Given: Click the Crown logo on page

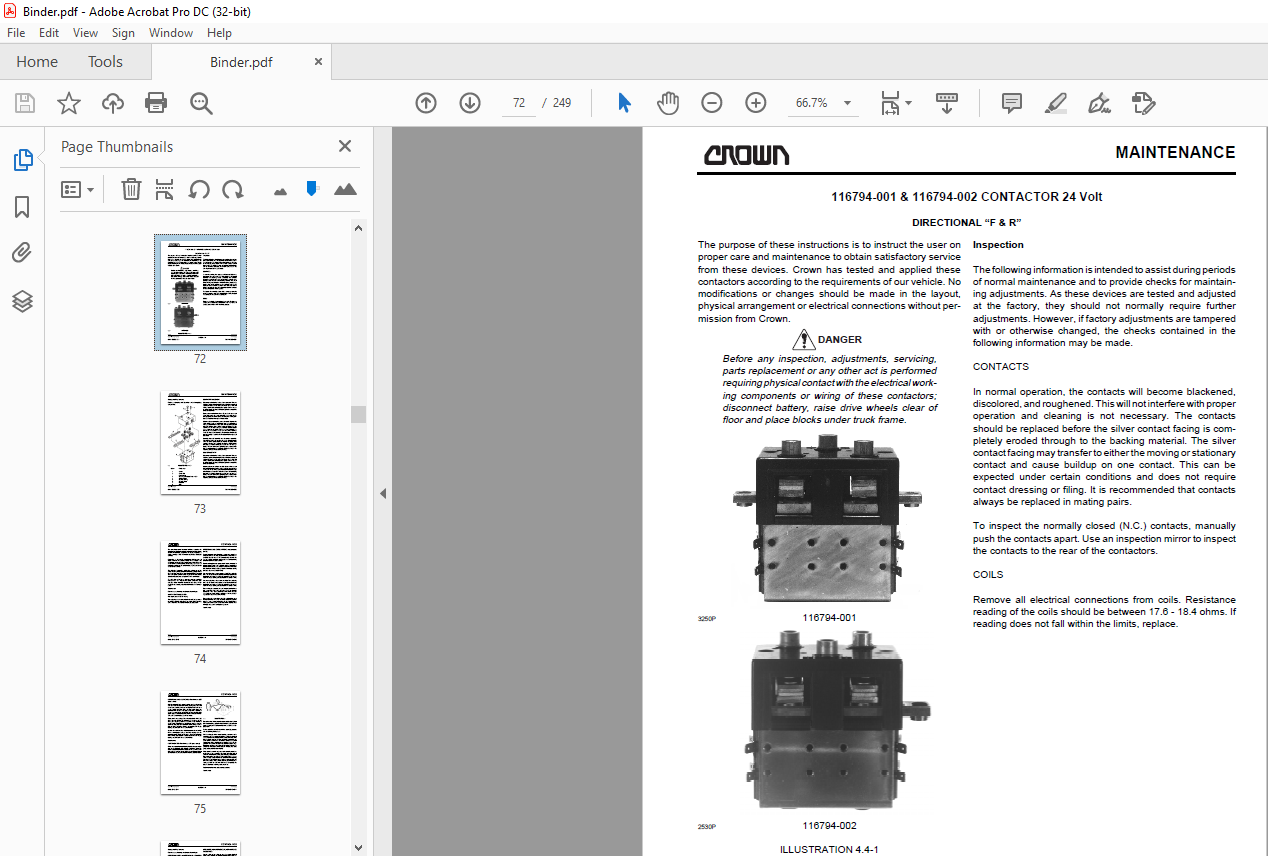Looking at the screenshot, I should 746,155.
